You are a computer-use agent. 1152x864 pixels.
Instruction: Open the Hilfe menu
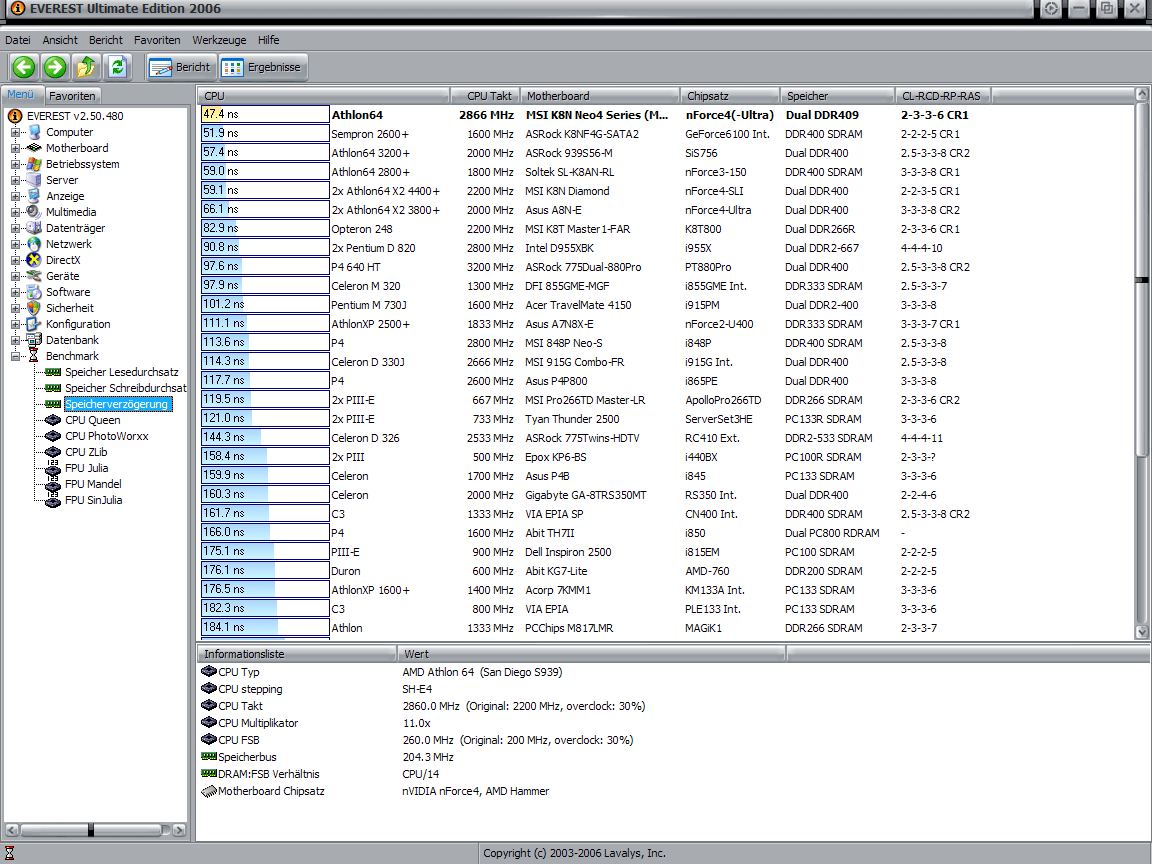(x=268, y=40)
